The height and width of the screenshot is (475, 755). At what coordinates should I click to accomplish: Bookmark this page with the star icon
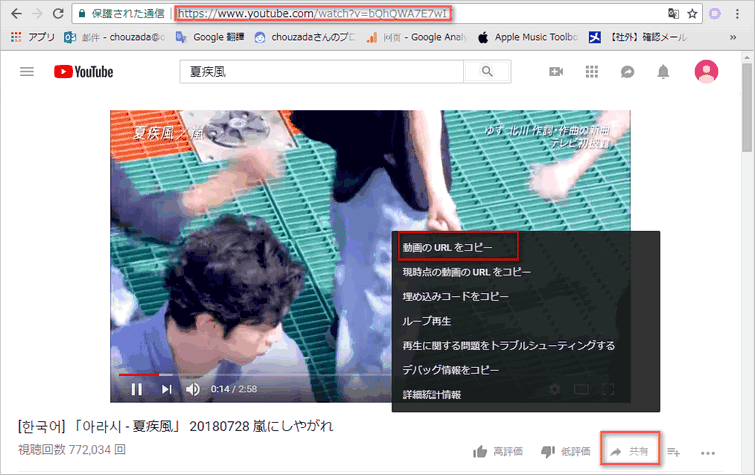click(692, 13)
